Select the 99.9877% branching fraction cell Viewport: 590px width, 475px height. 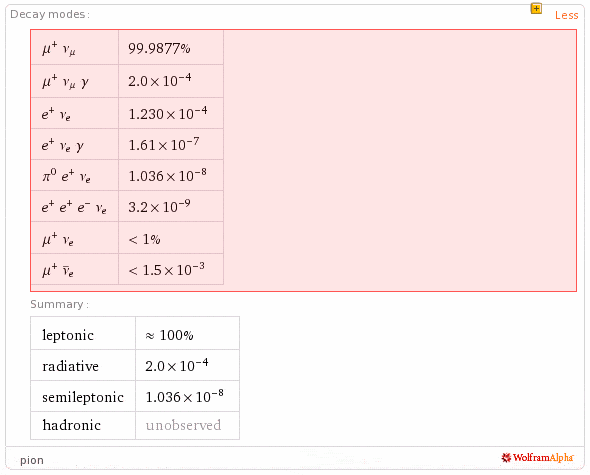point(171,48)
